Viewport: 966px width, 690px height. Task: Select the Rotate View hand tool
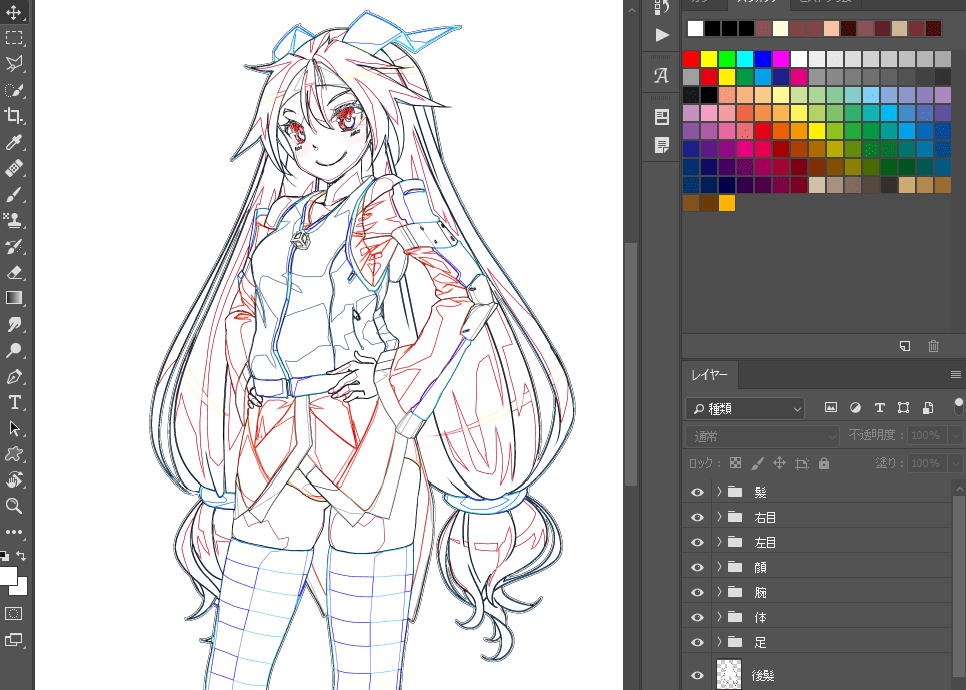(x=14, y=480)
